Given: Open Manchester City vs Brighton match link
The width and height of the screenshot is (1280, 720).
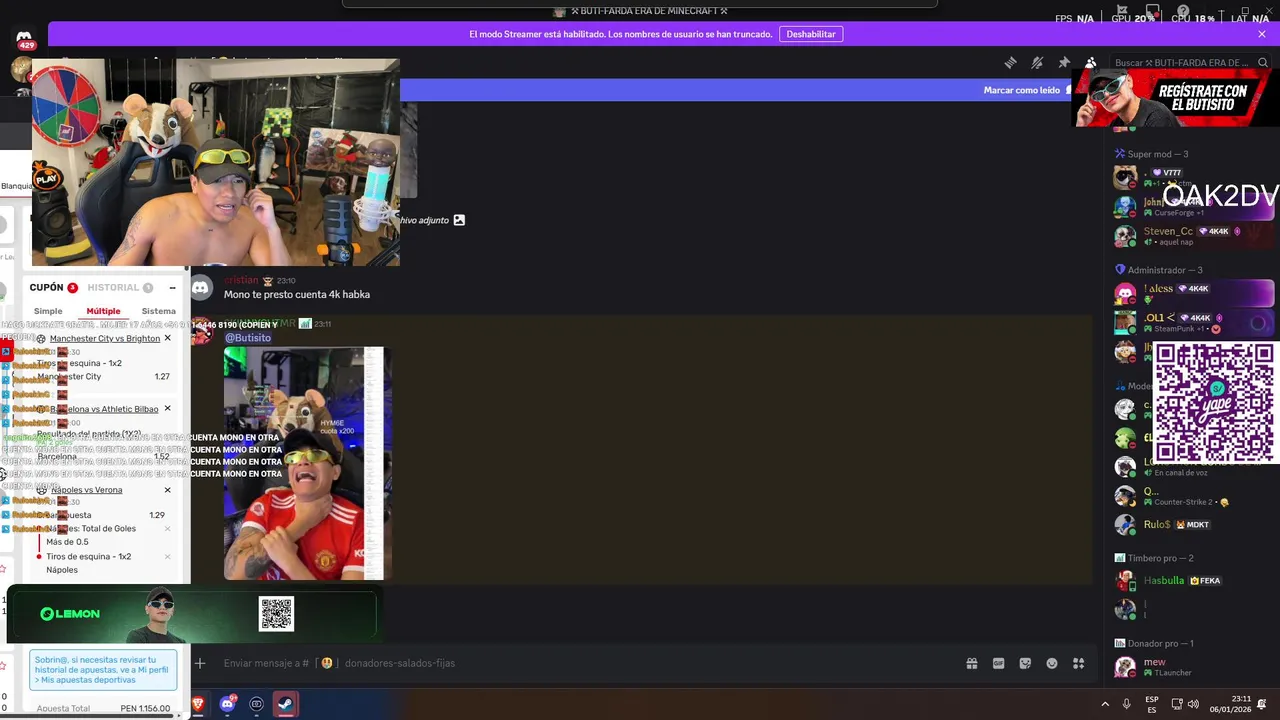Looking at the screenshot, I should (x=105, y=338).
